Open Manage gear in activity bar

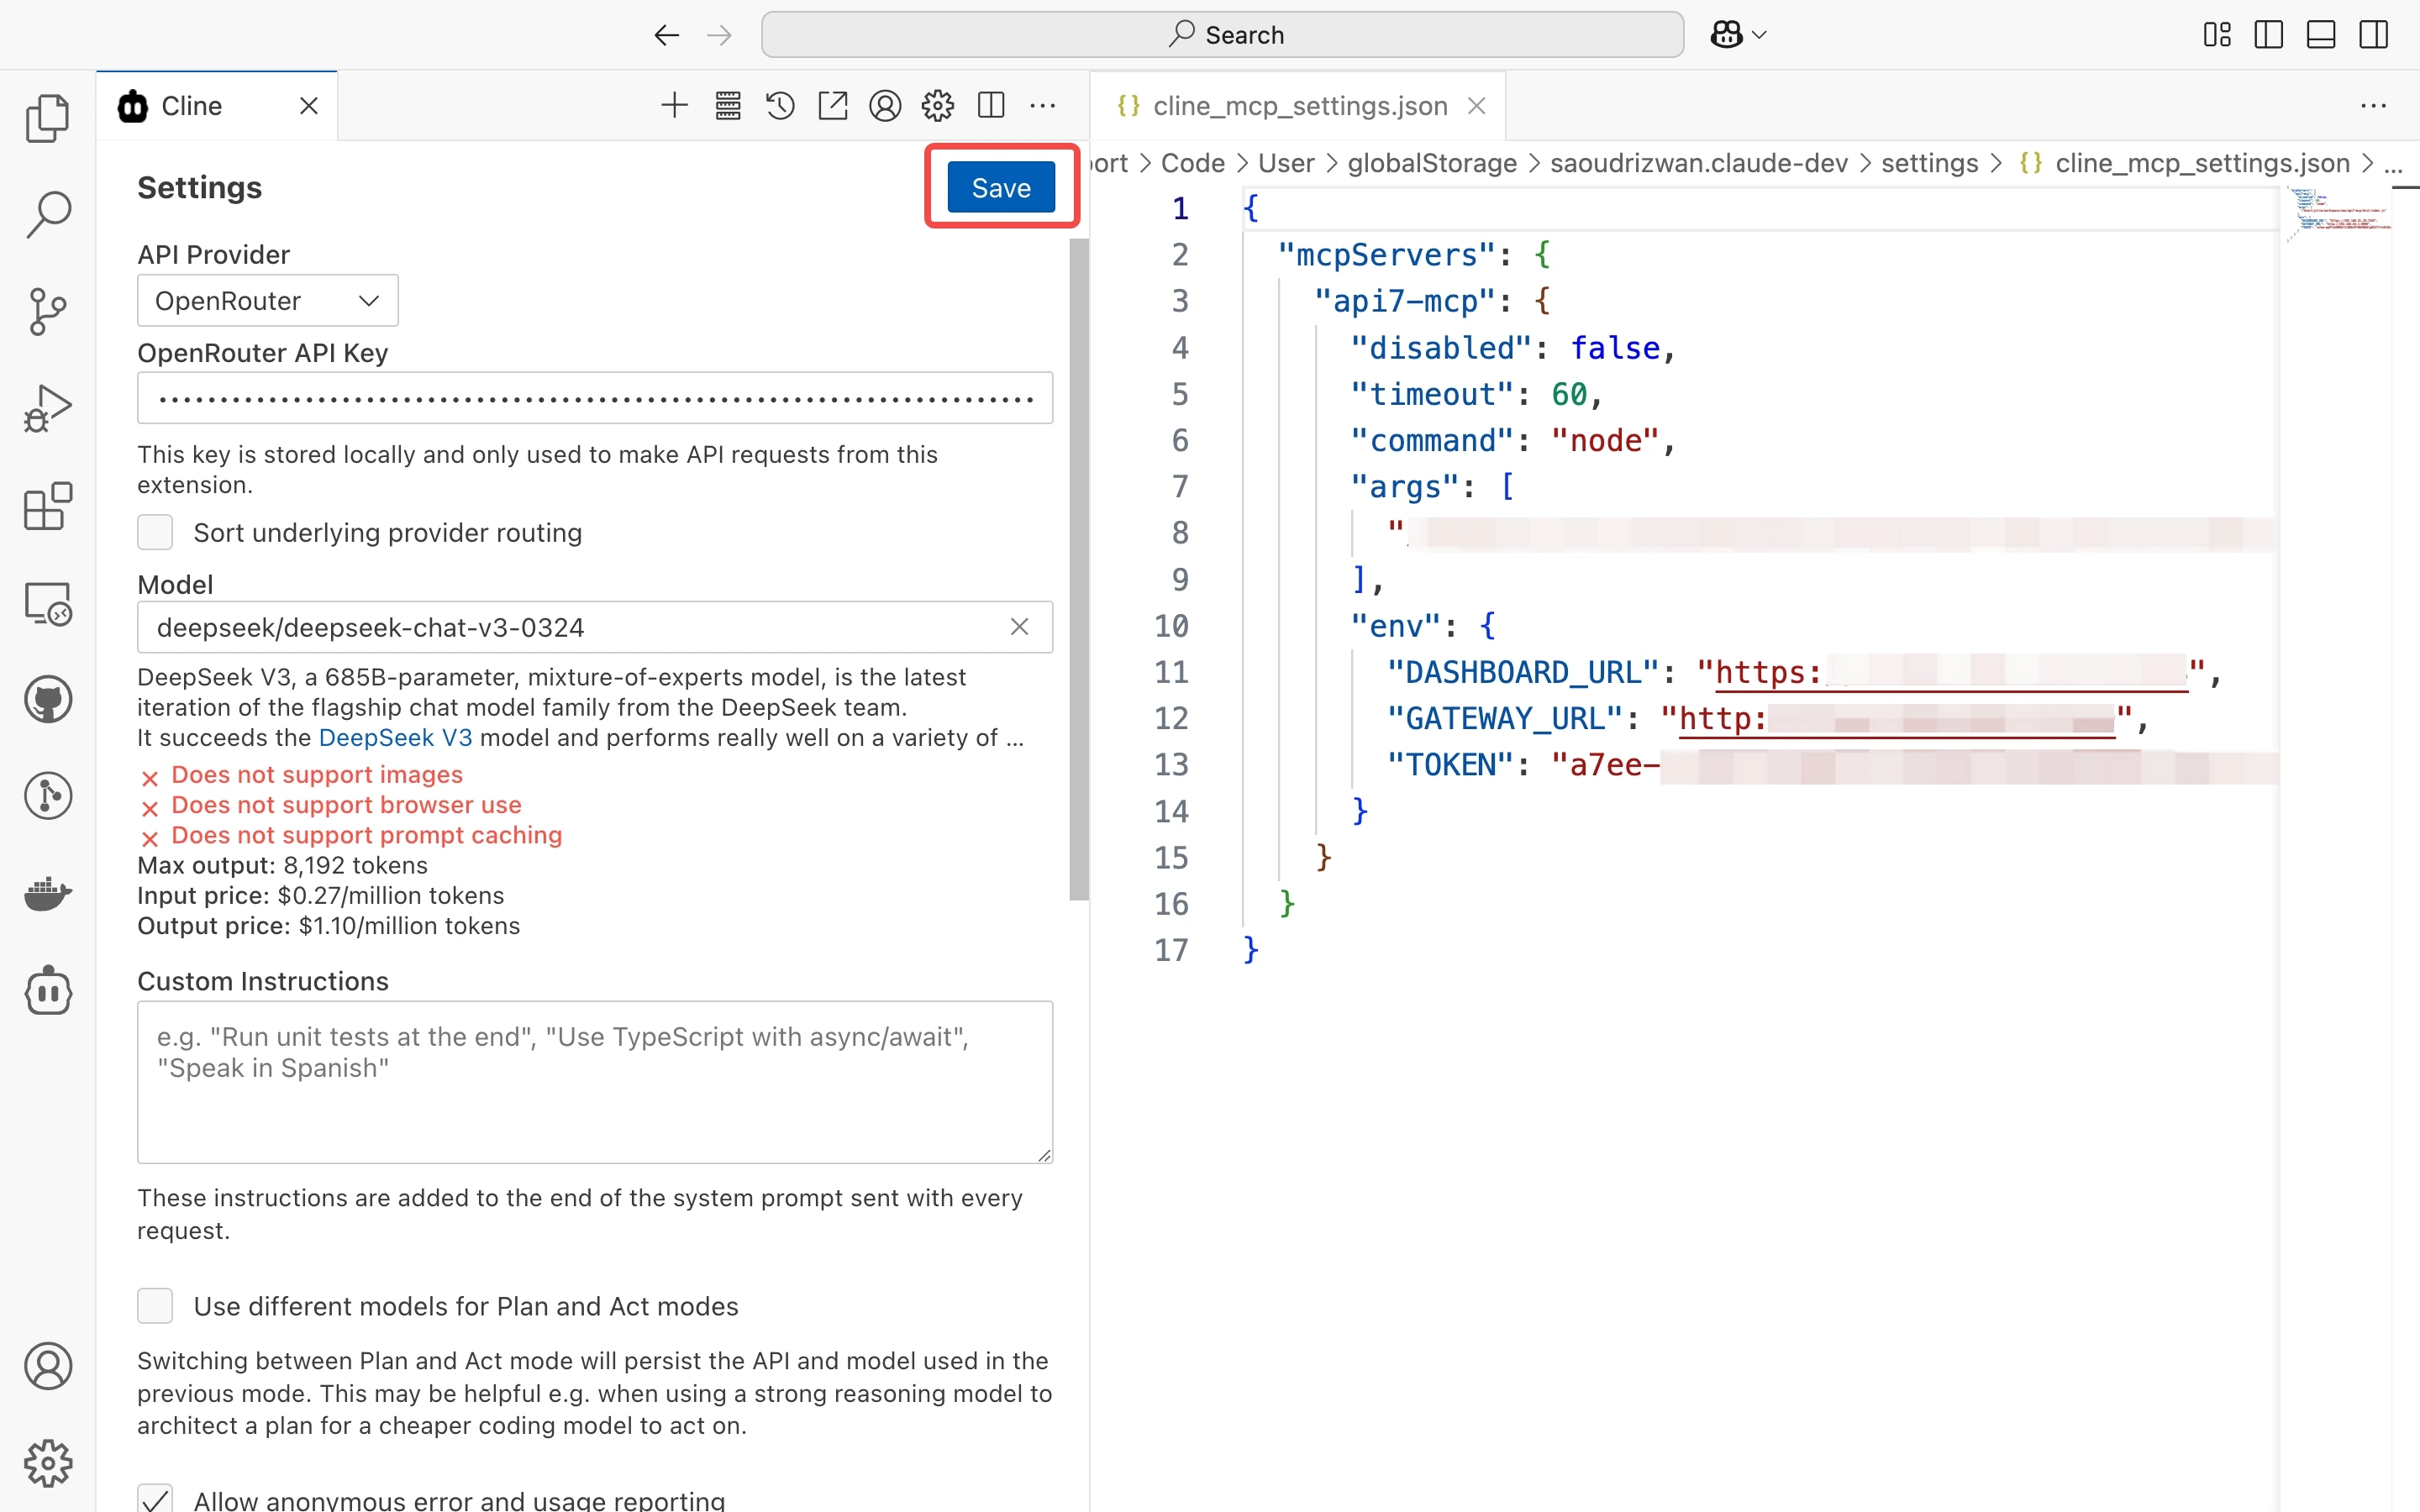[47, 1463]
